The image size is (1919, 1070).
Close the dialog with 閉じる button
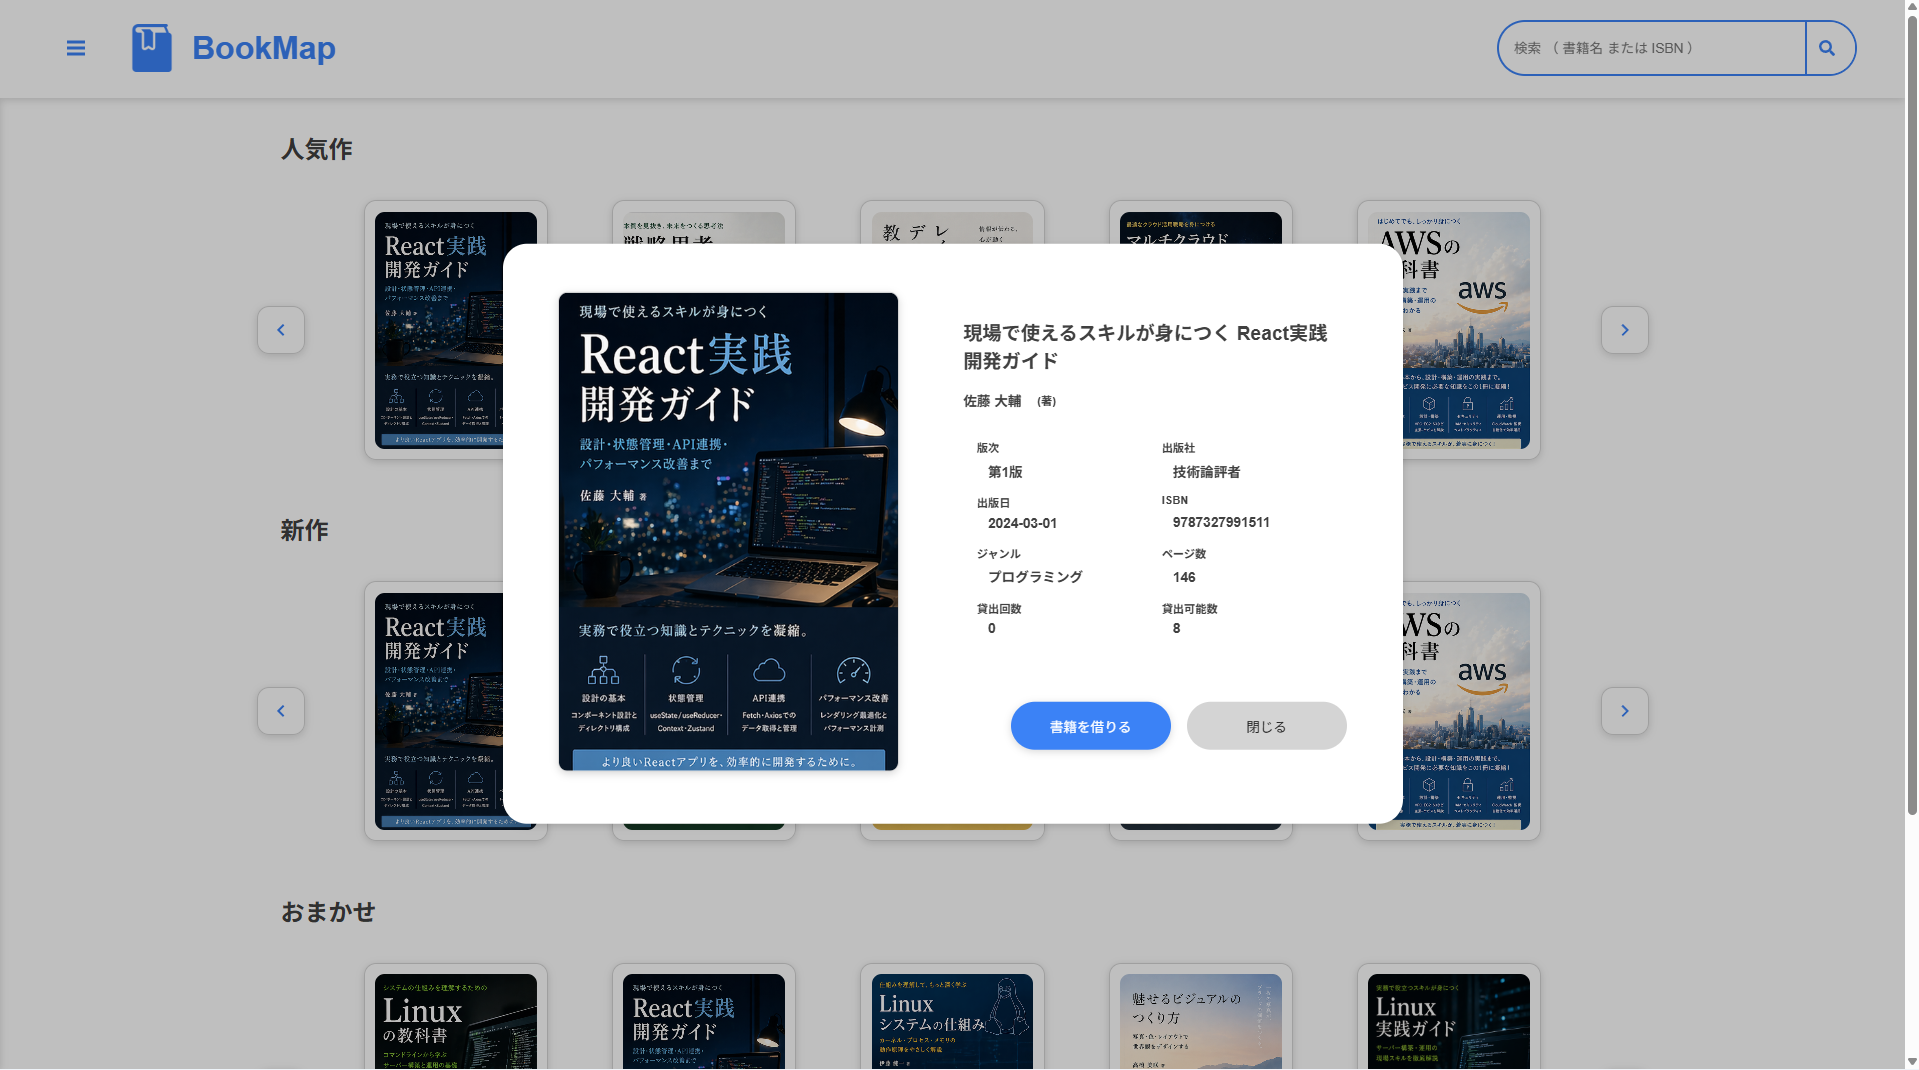(x=1267, y=726)
